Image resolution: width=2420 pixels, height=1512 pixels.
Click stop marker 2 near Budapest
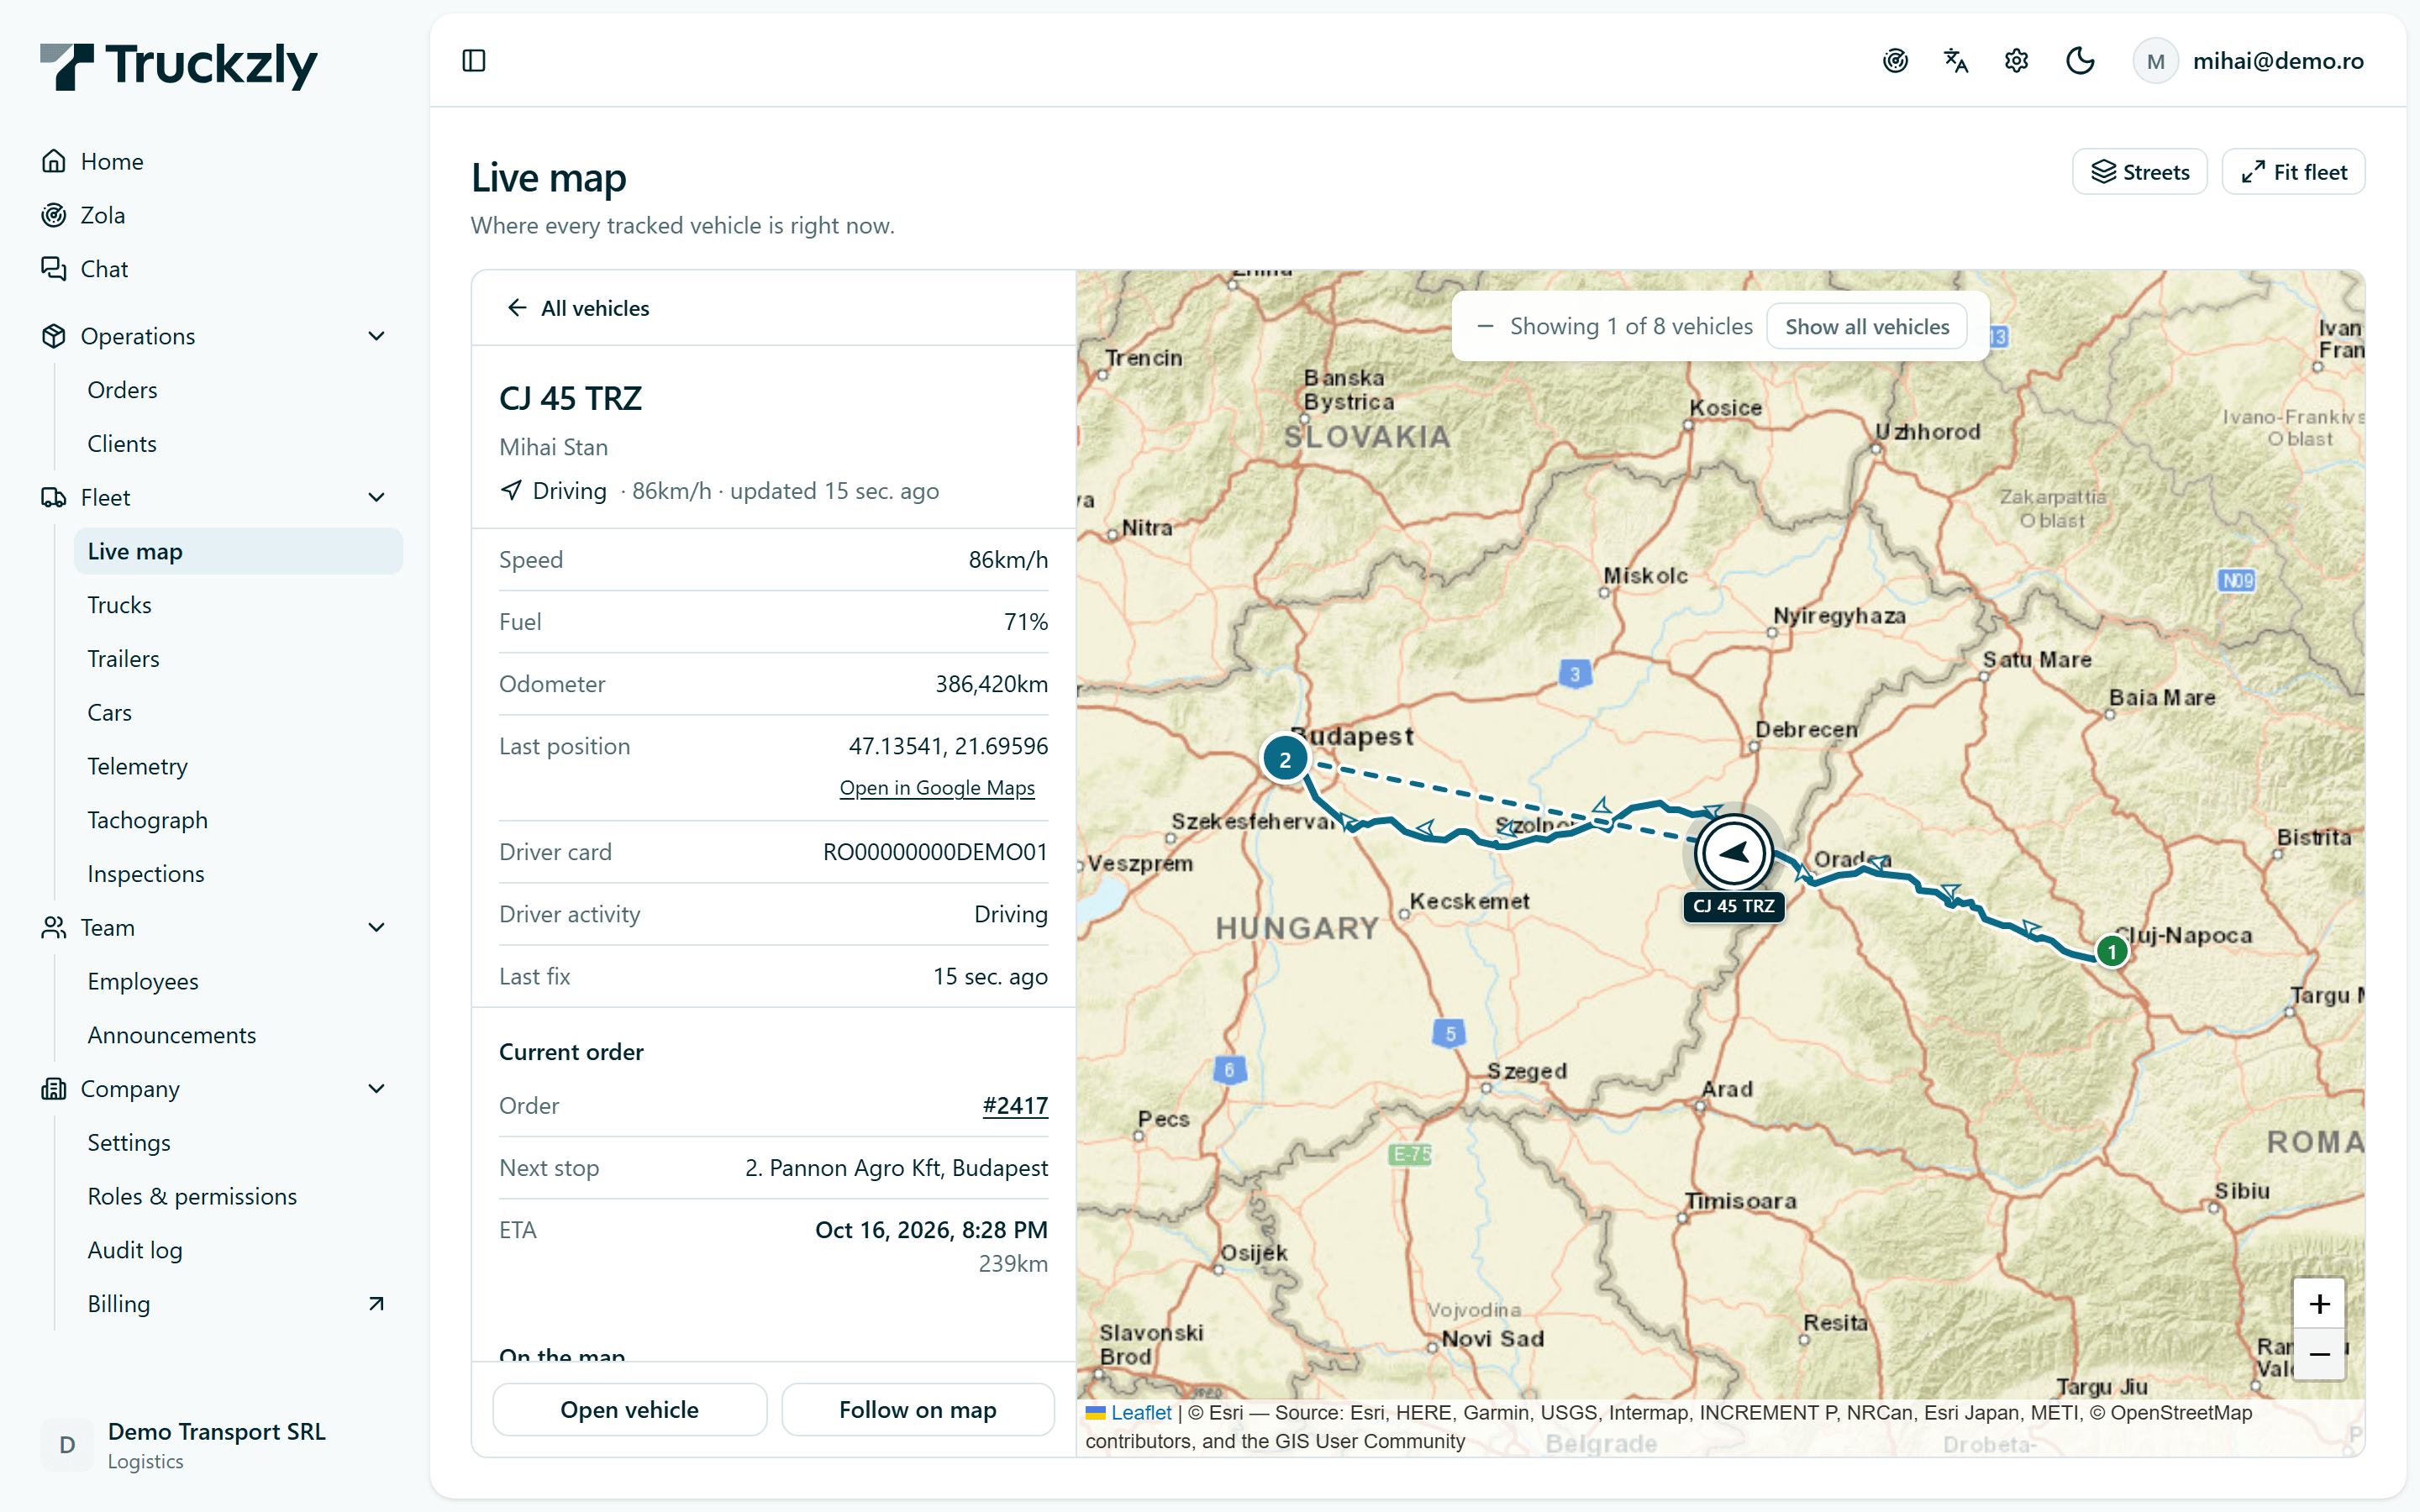coord(1285,759)
